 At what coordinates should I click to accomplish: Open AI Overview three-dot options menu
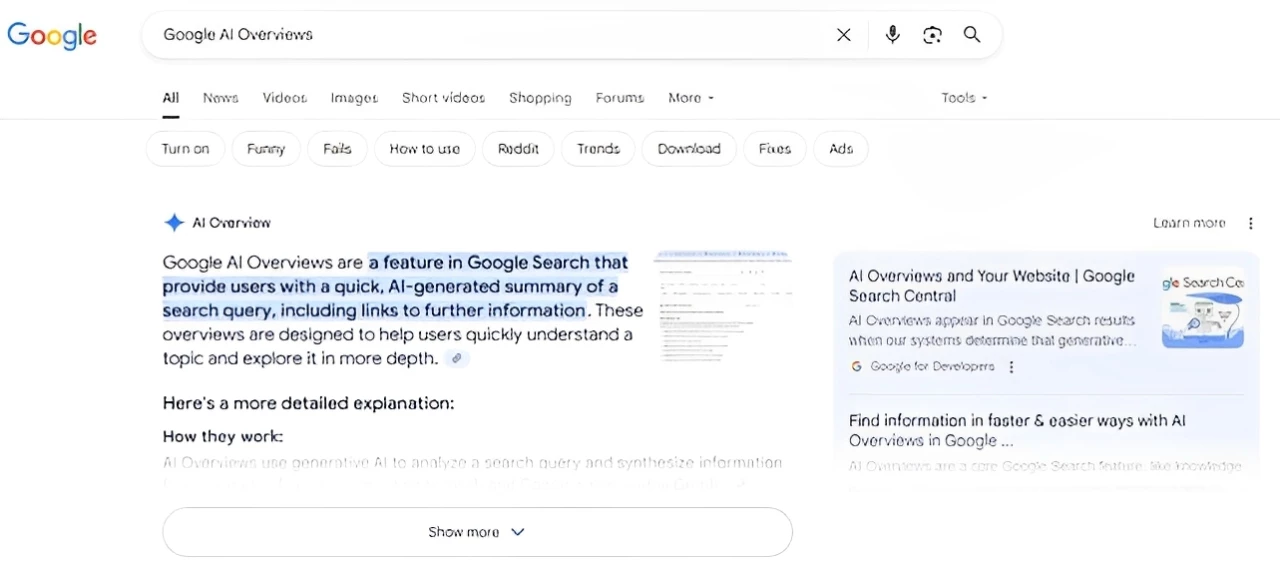(1250, 223)
